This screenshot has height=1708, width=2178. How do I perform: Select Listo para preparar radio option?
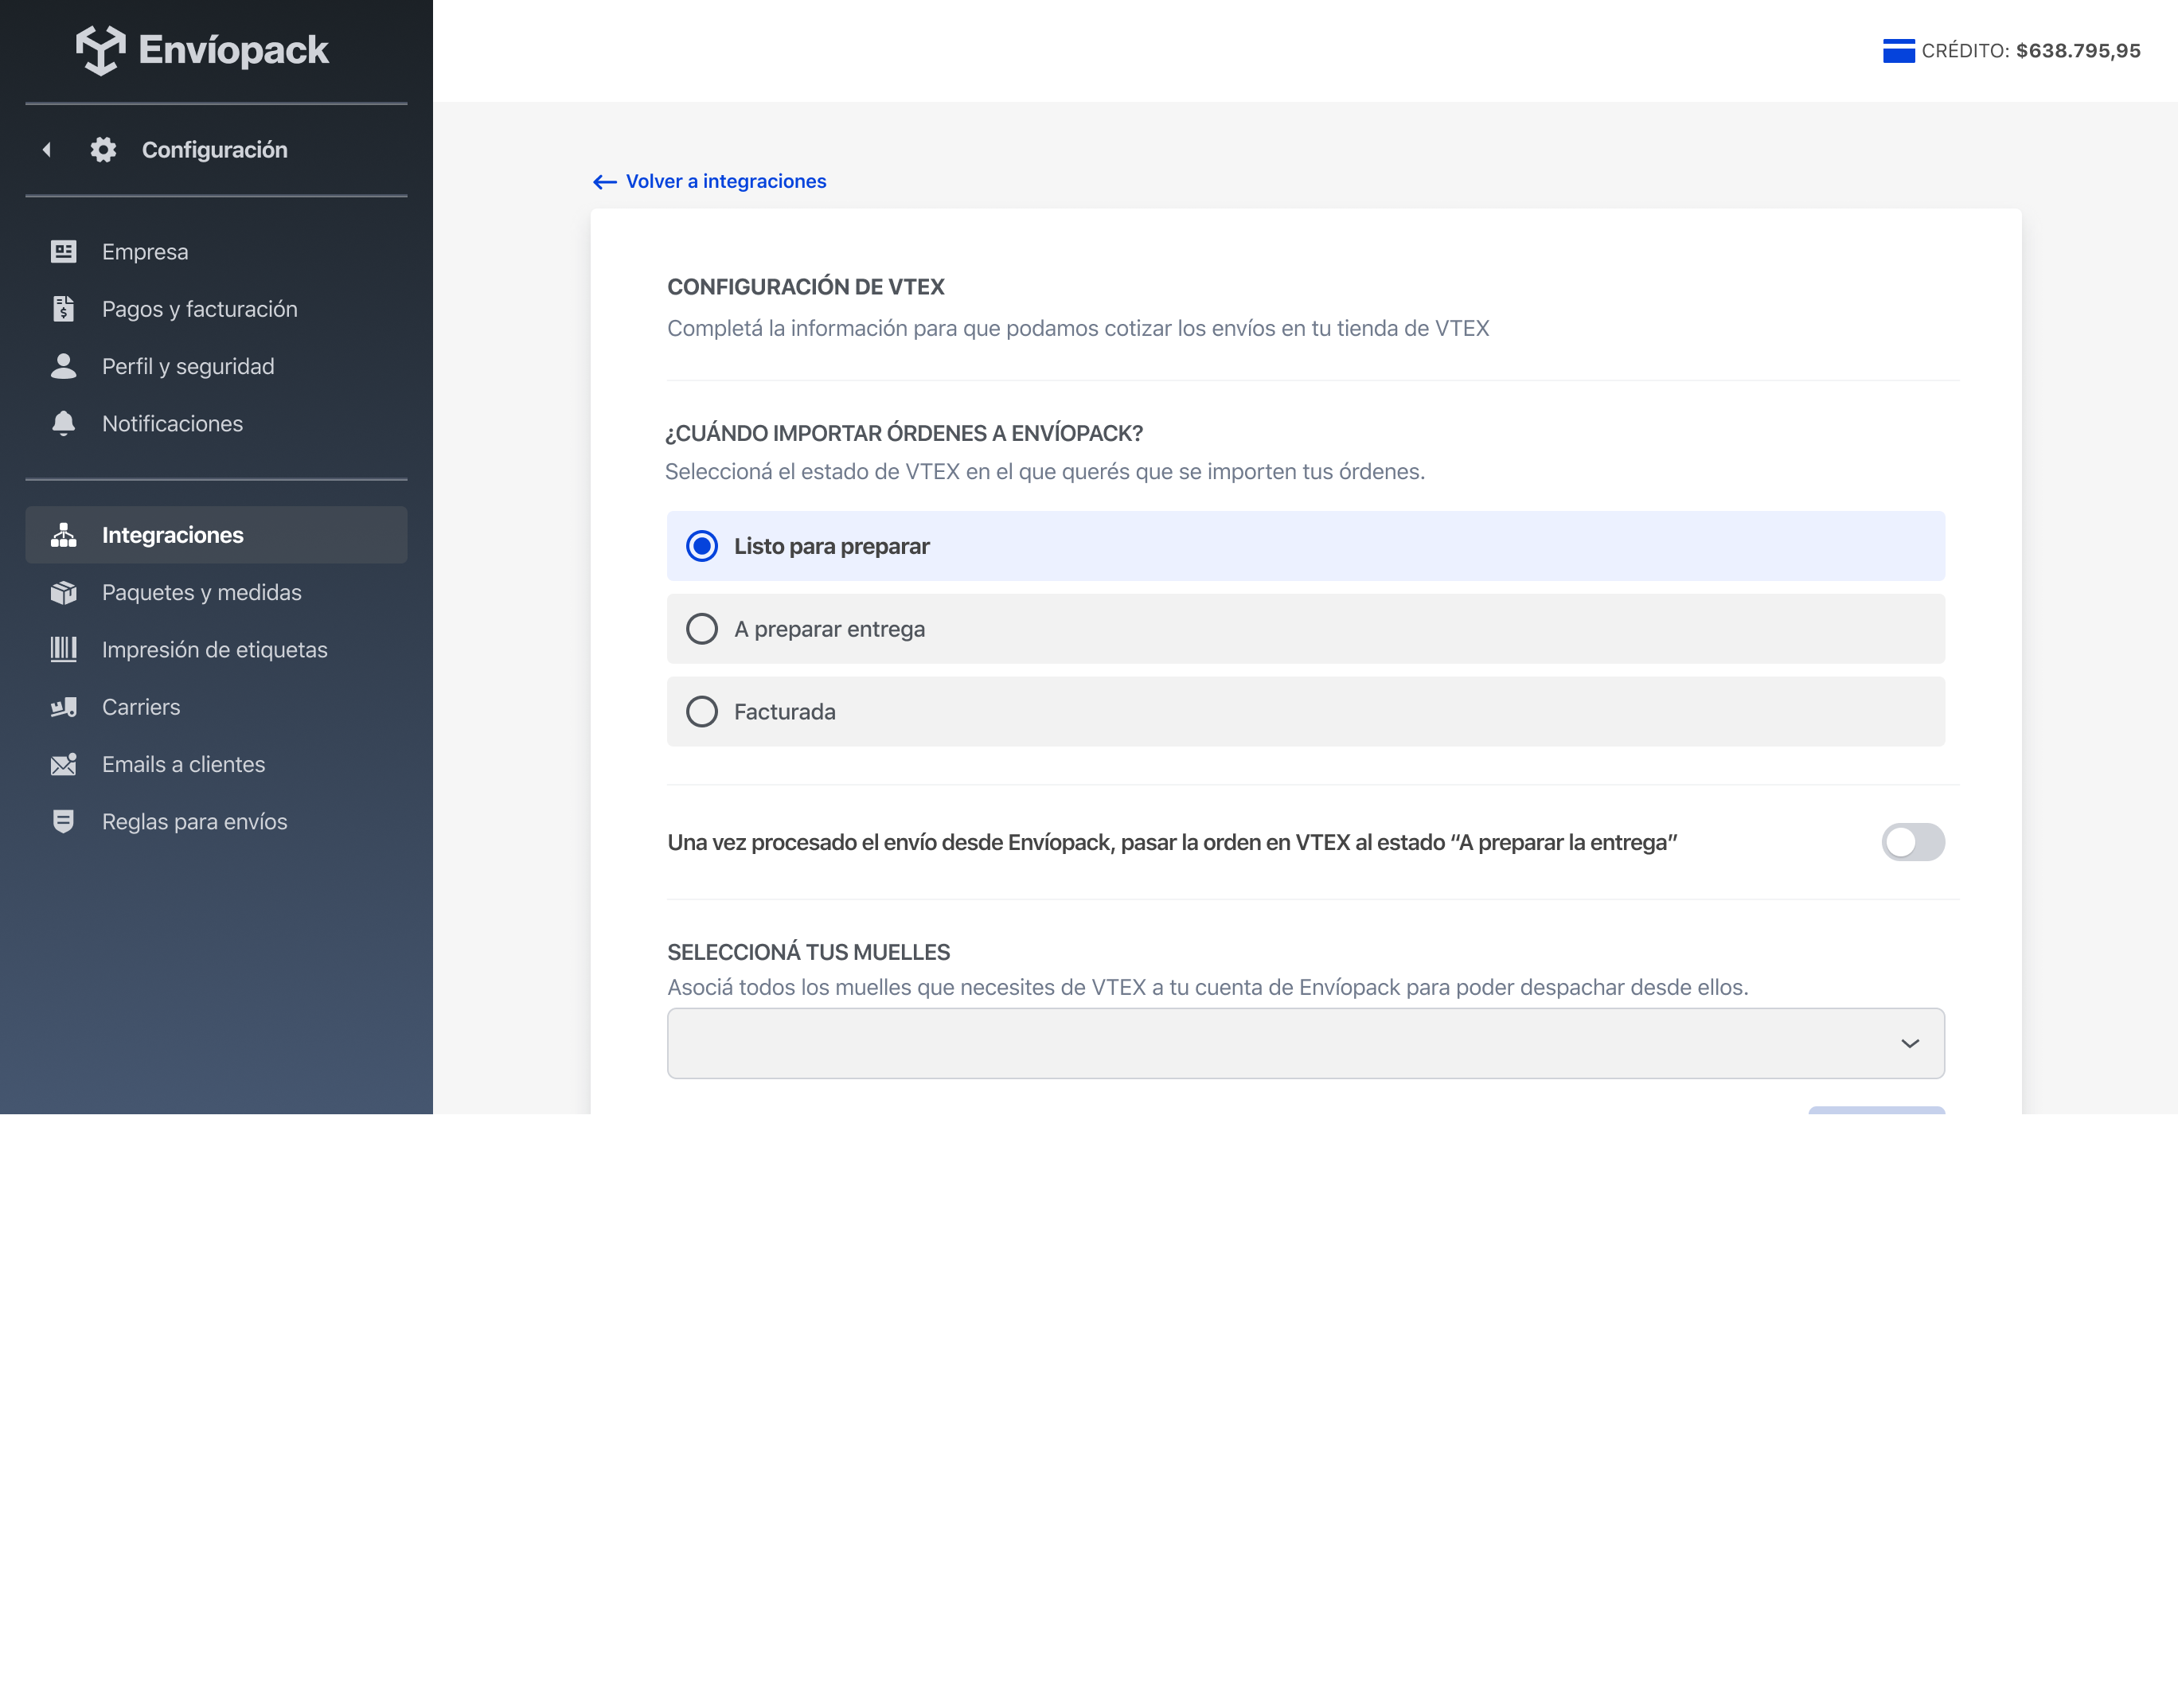(1305, 546)
